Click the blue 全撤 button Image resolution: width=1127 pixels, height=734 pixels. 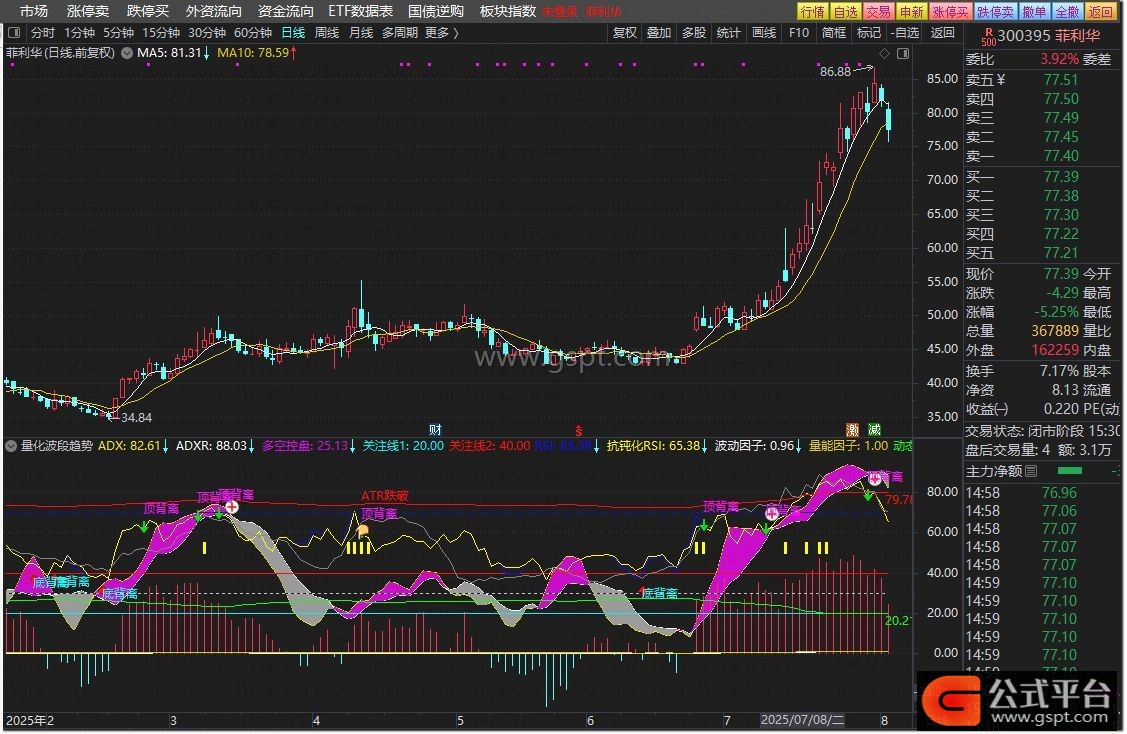tap(1067, 12)
